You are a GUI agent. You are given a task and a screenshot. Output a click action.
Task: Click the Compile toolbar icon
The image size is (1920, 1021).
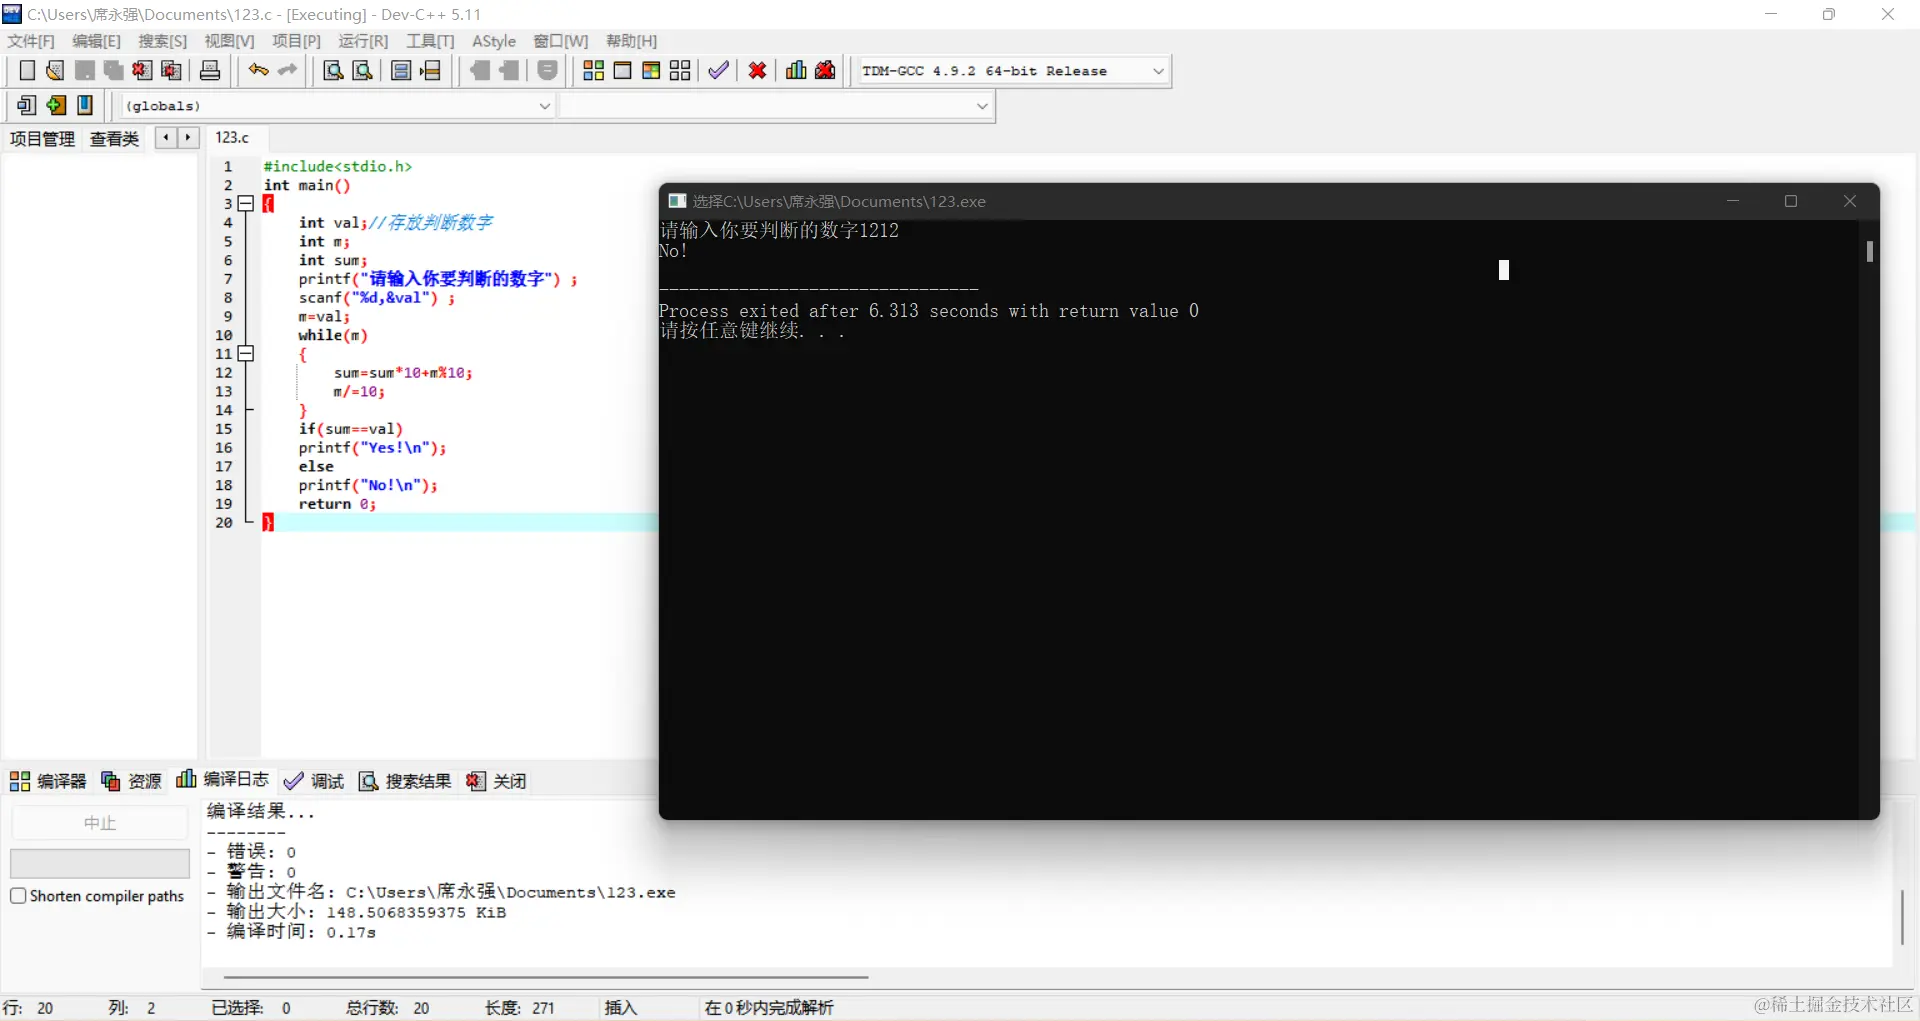(x=593, y=70)
